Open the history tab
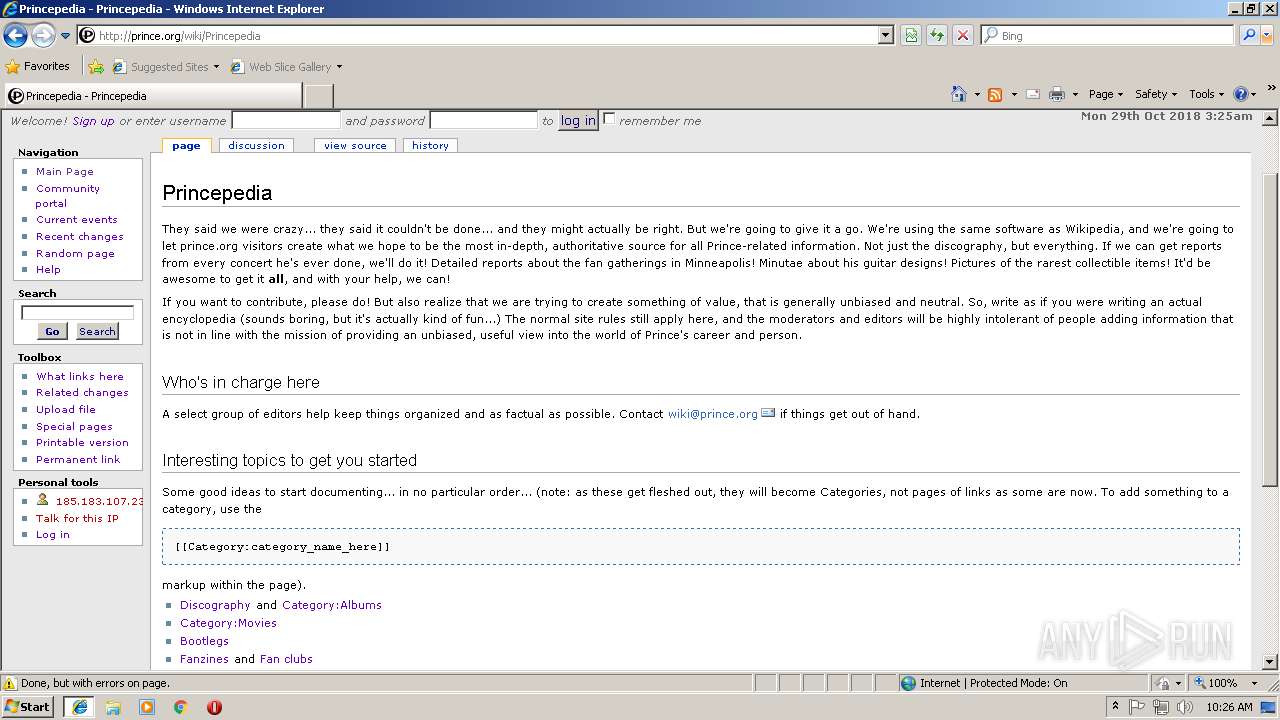The image size is (1280, 720). (430, 145)
